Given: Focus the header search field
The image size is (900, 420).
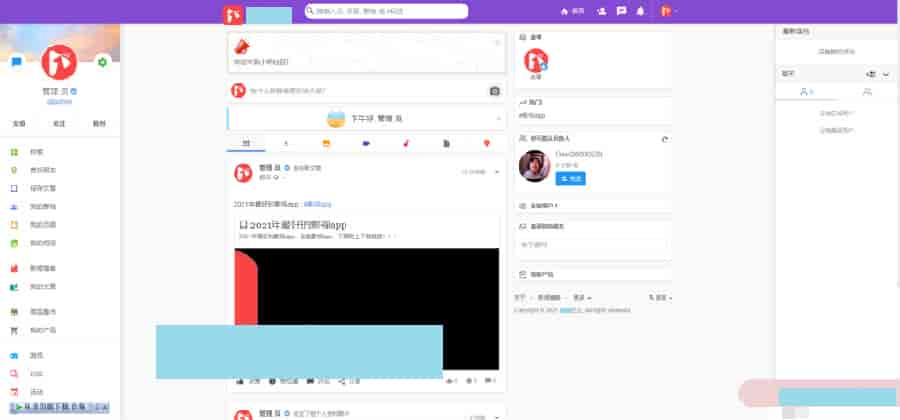Looking at the screenshot, I should pos(386,11).
